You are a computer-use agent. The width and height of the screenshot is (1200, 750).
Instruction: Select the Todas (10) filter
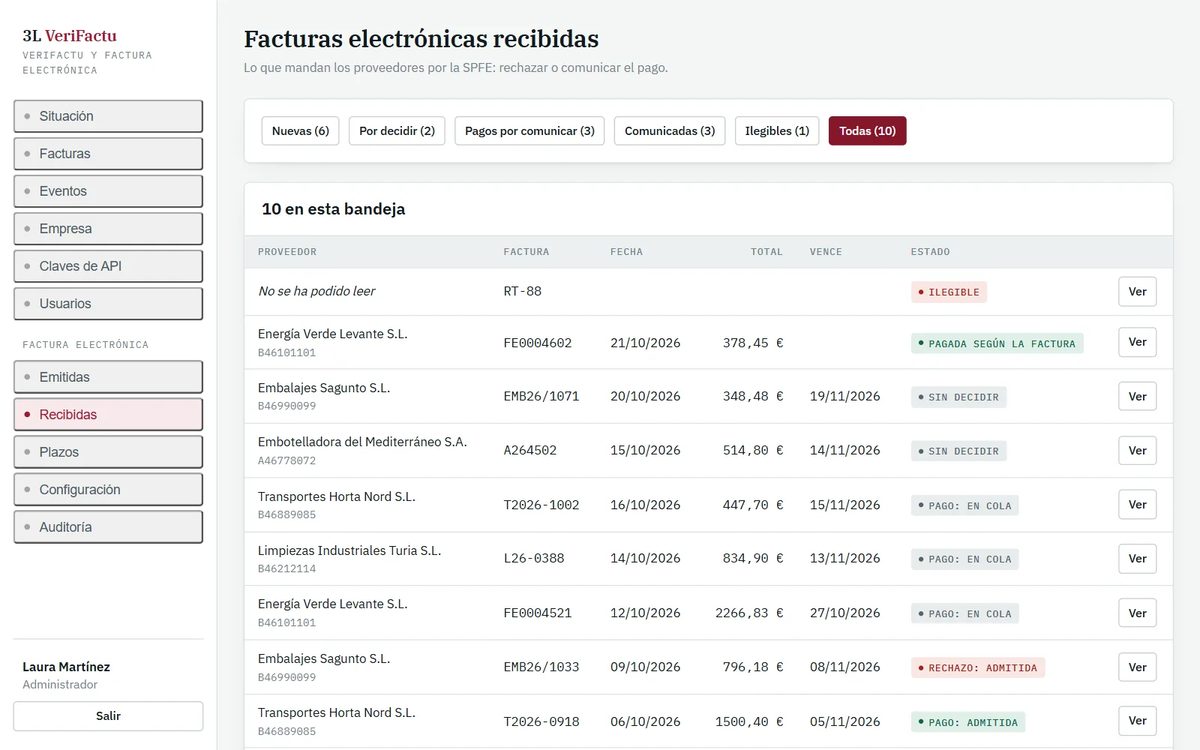[x=867, y=131]
